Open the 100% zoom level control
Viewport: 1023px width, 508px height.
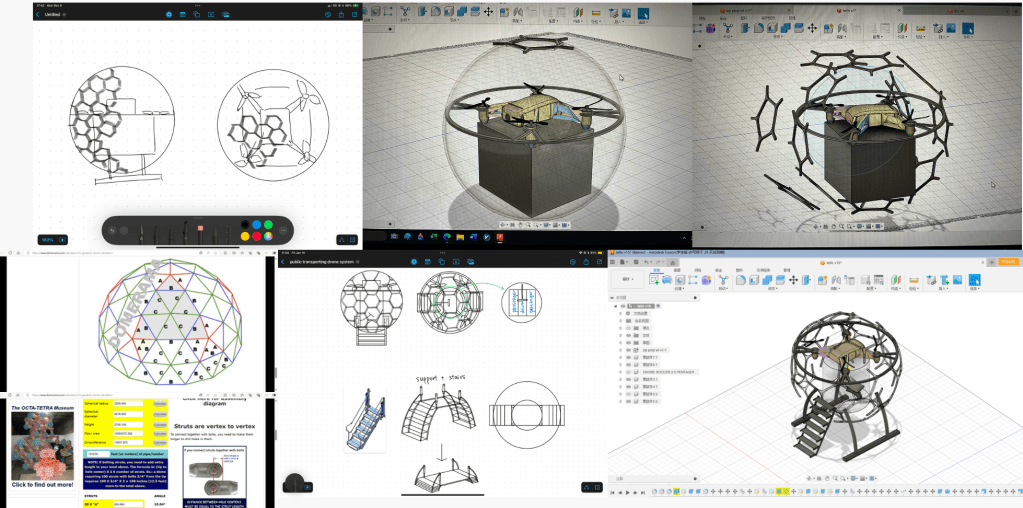(47, 239)
